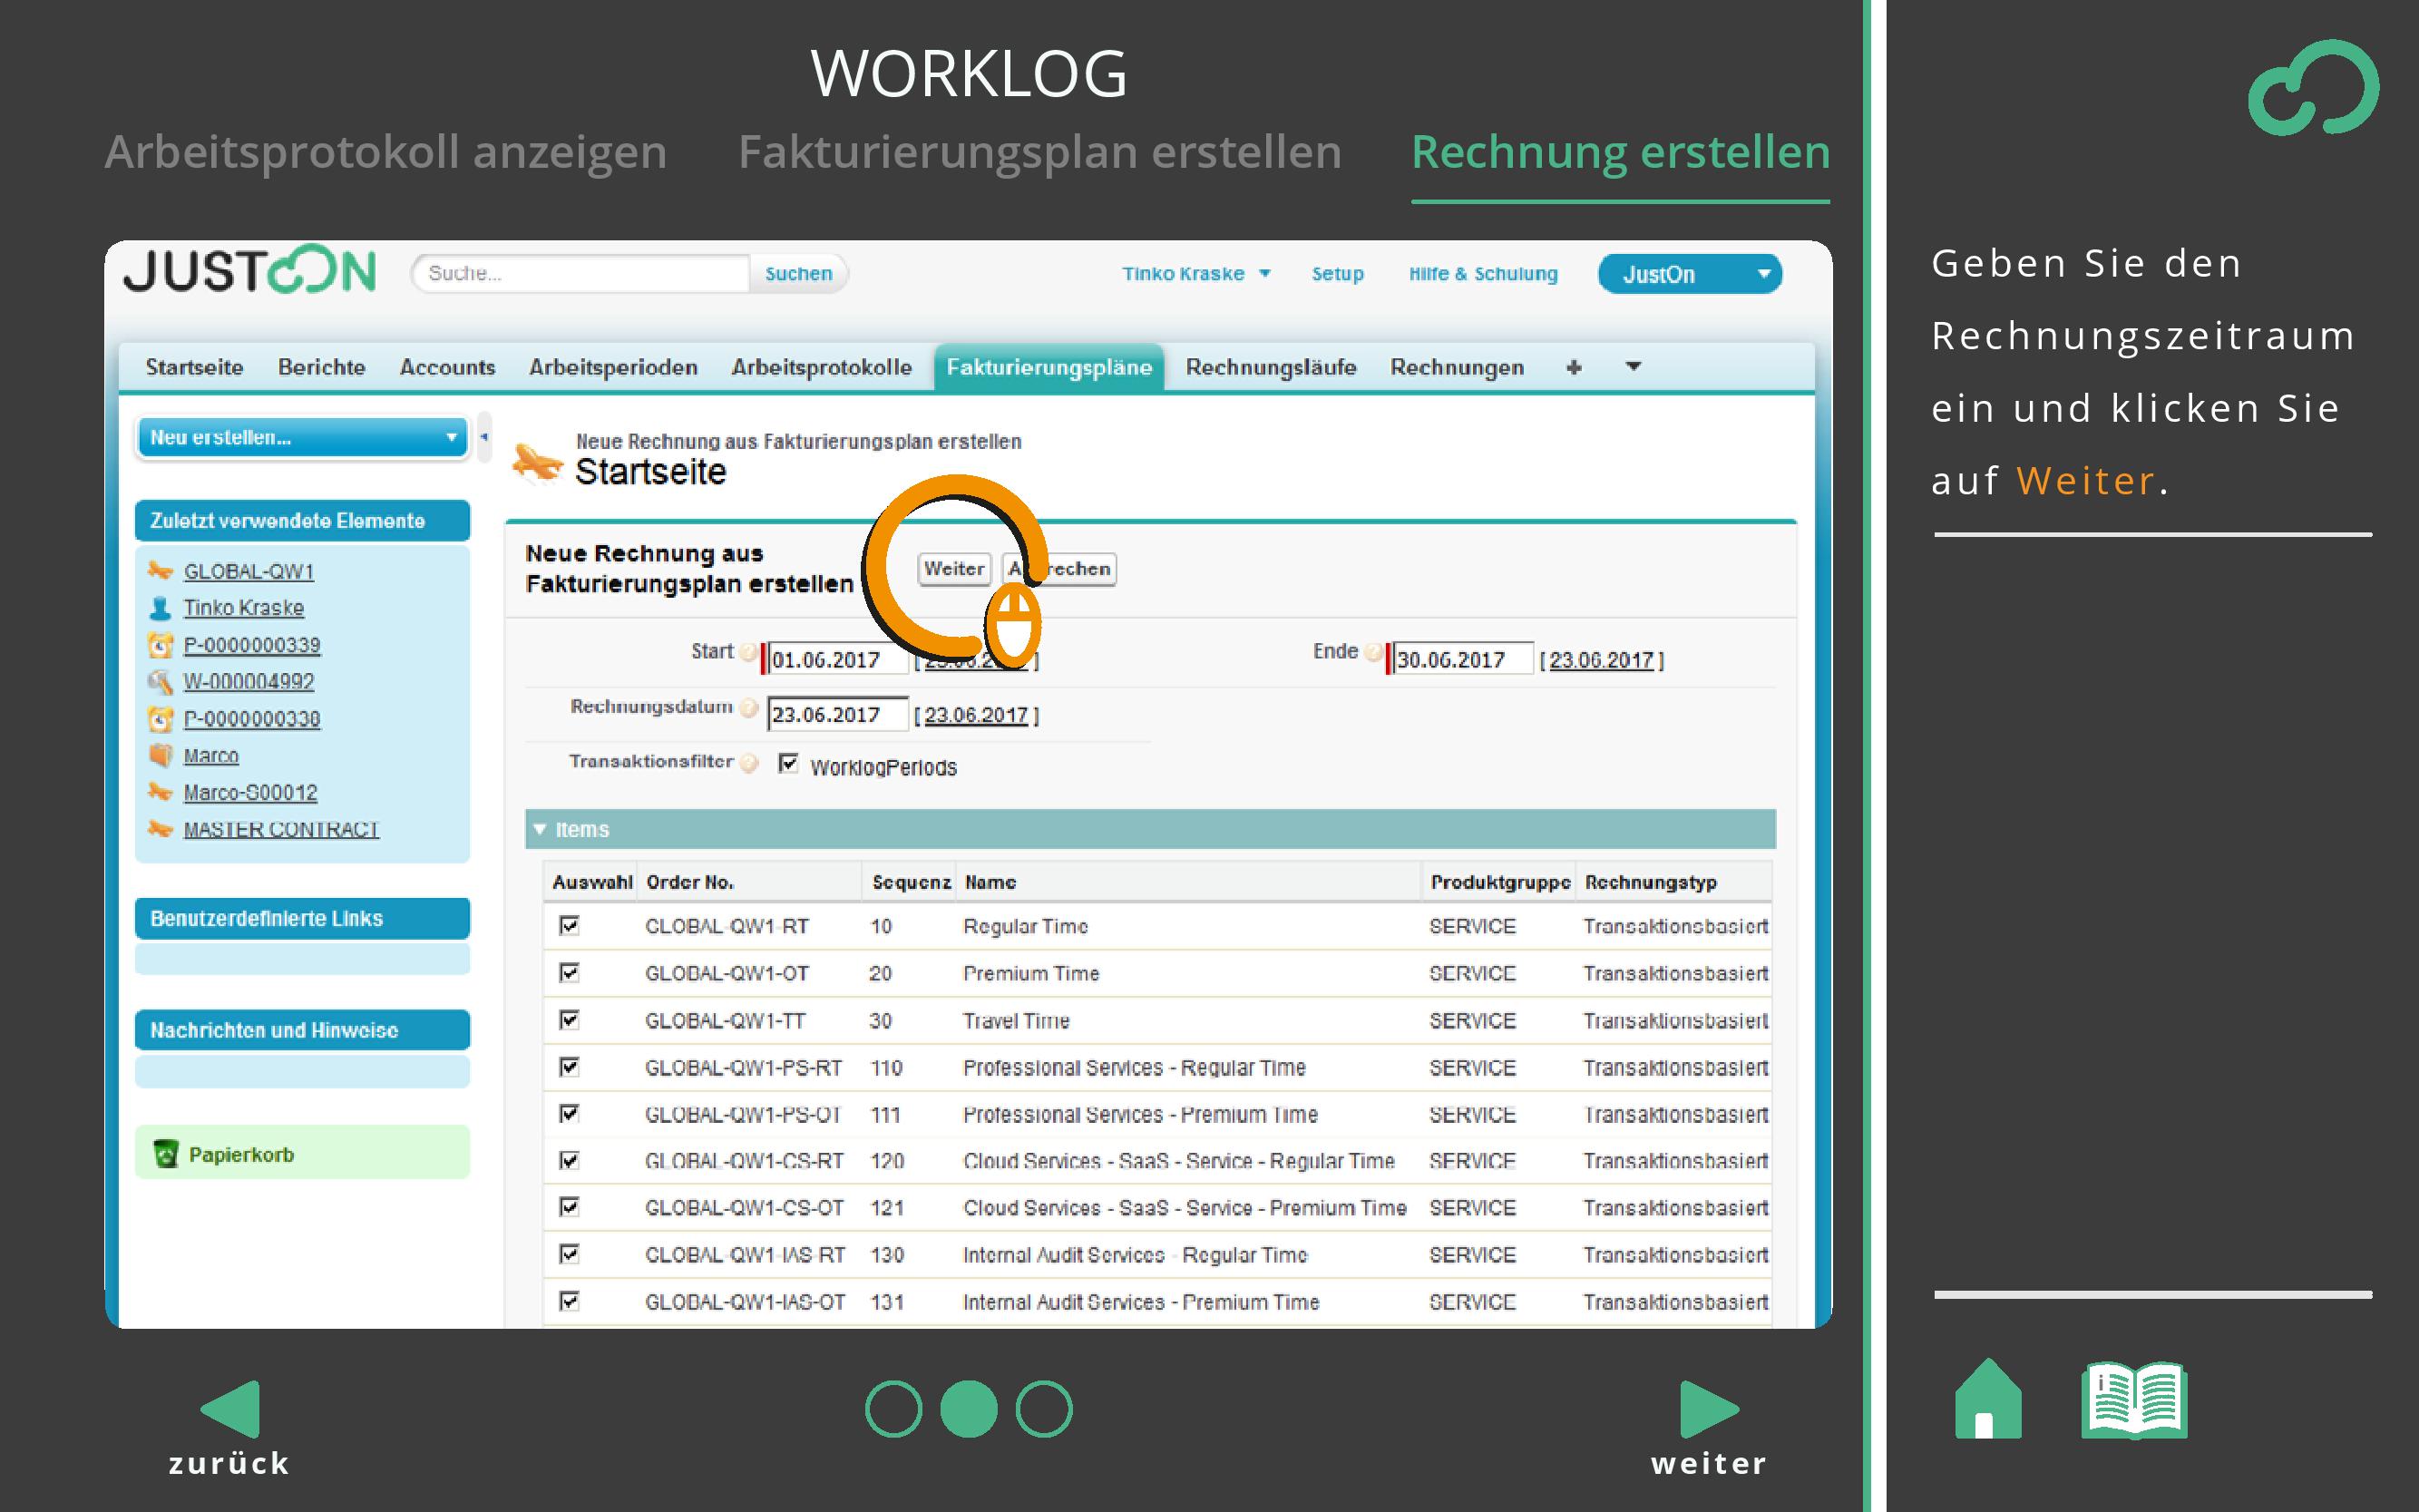2419x1512 pixels.
Task: Click the Ende date input field
Action: click(1461, 660)
